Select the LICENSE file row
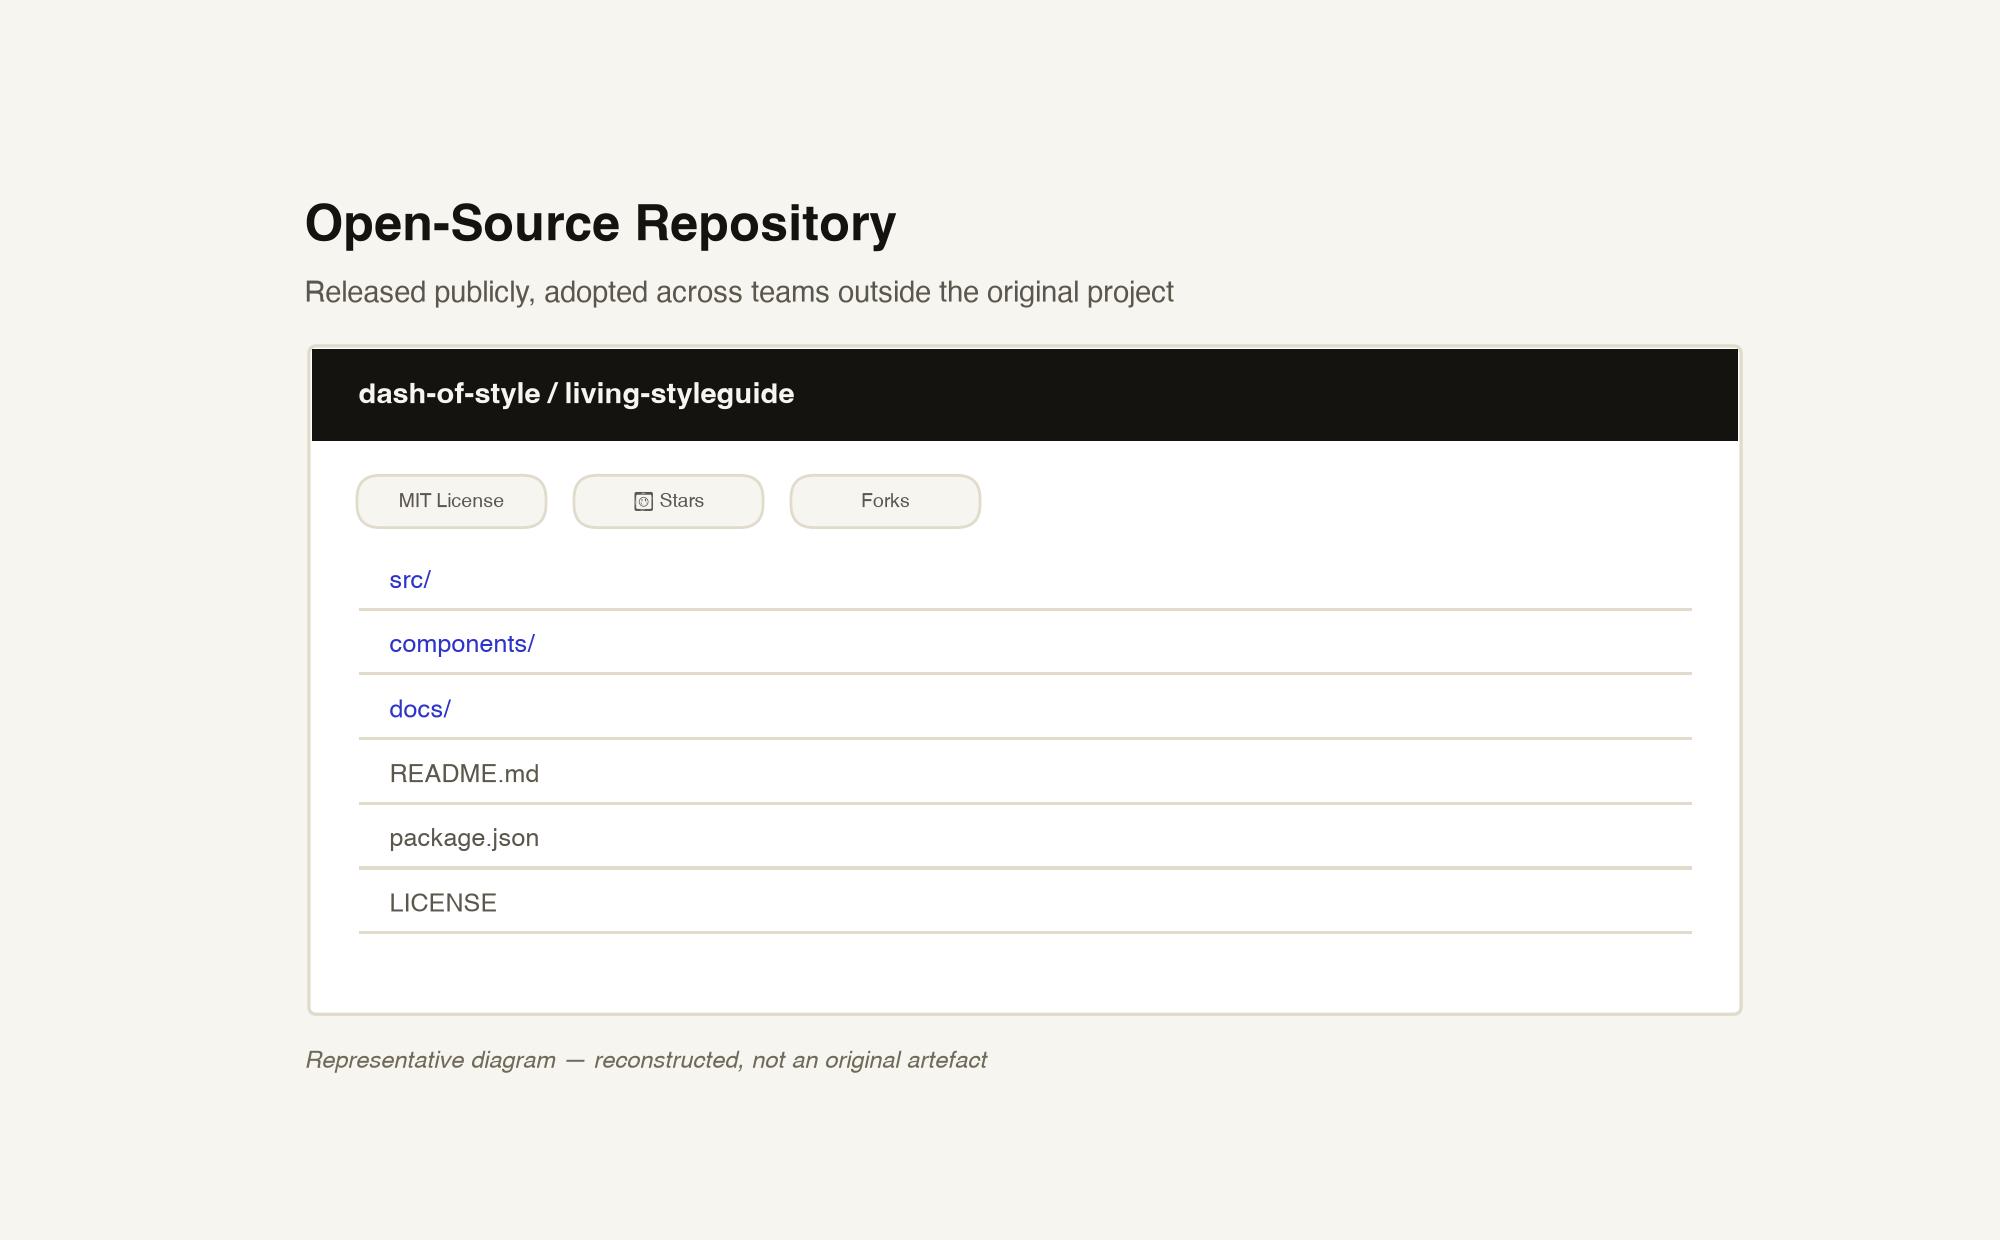Viewport: 2000px width, 1240px height. 1025,903
